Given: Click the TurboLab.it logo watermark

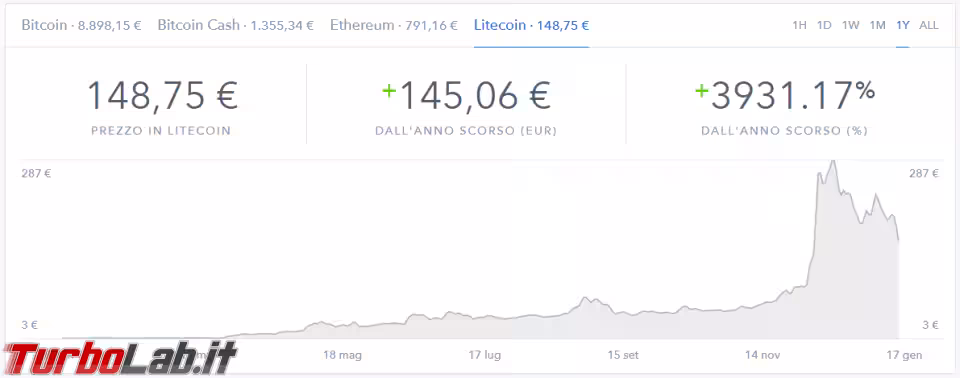Looking at the screenshot, I should (x=119, y=359).
